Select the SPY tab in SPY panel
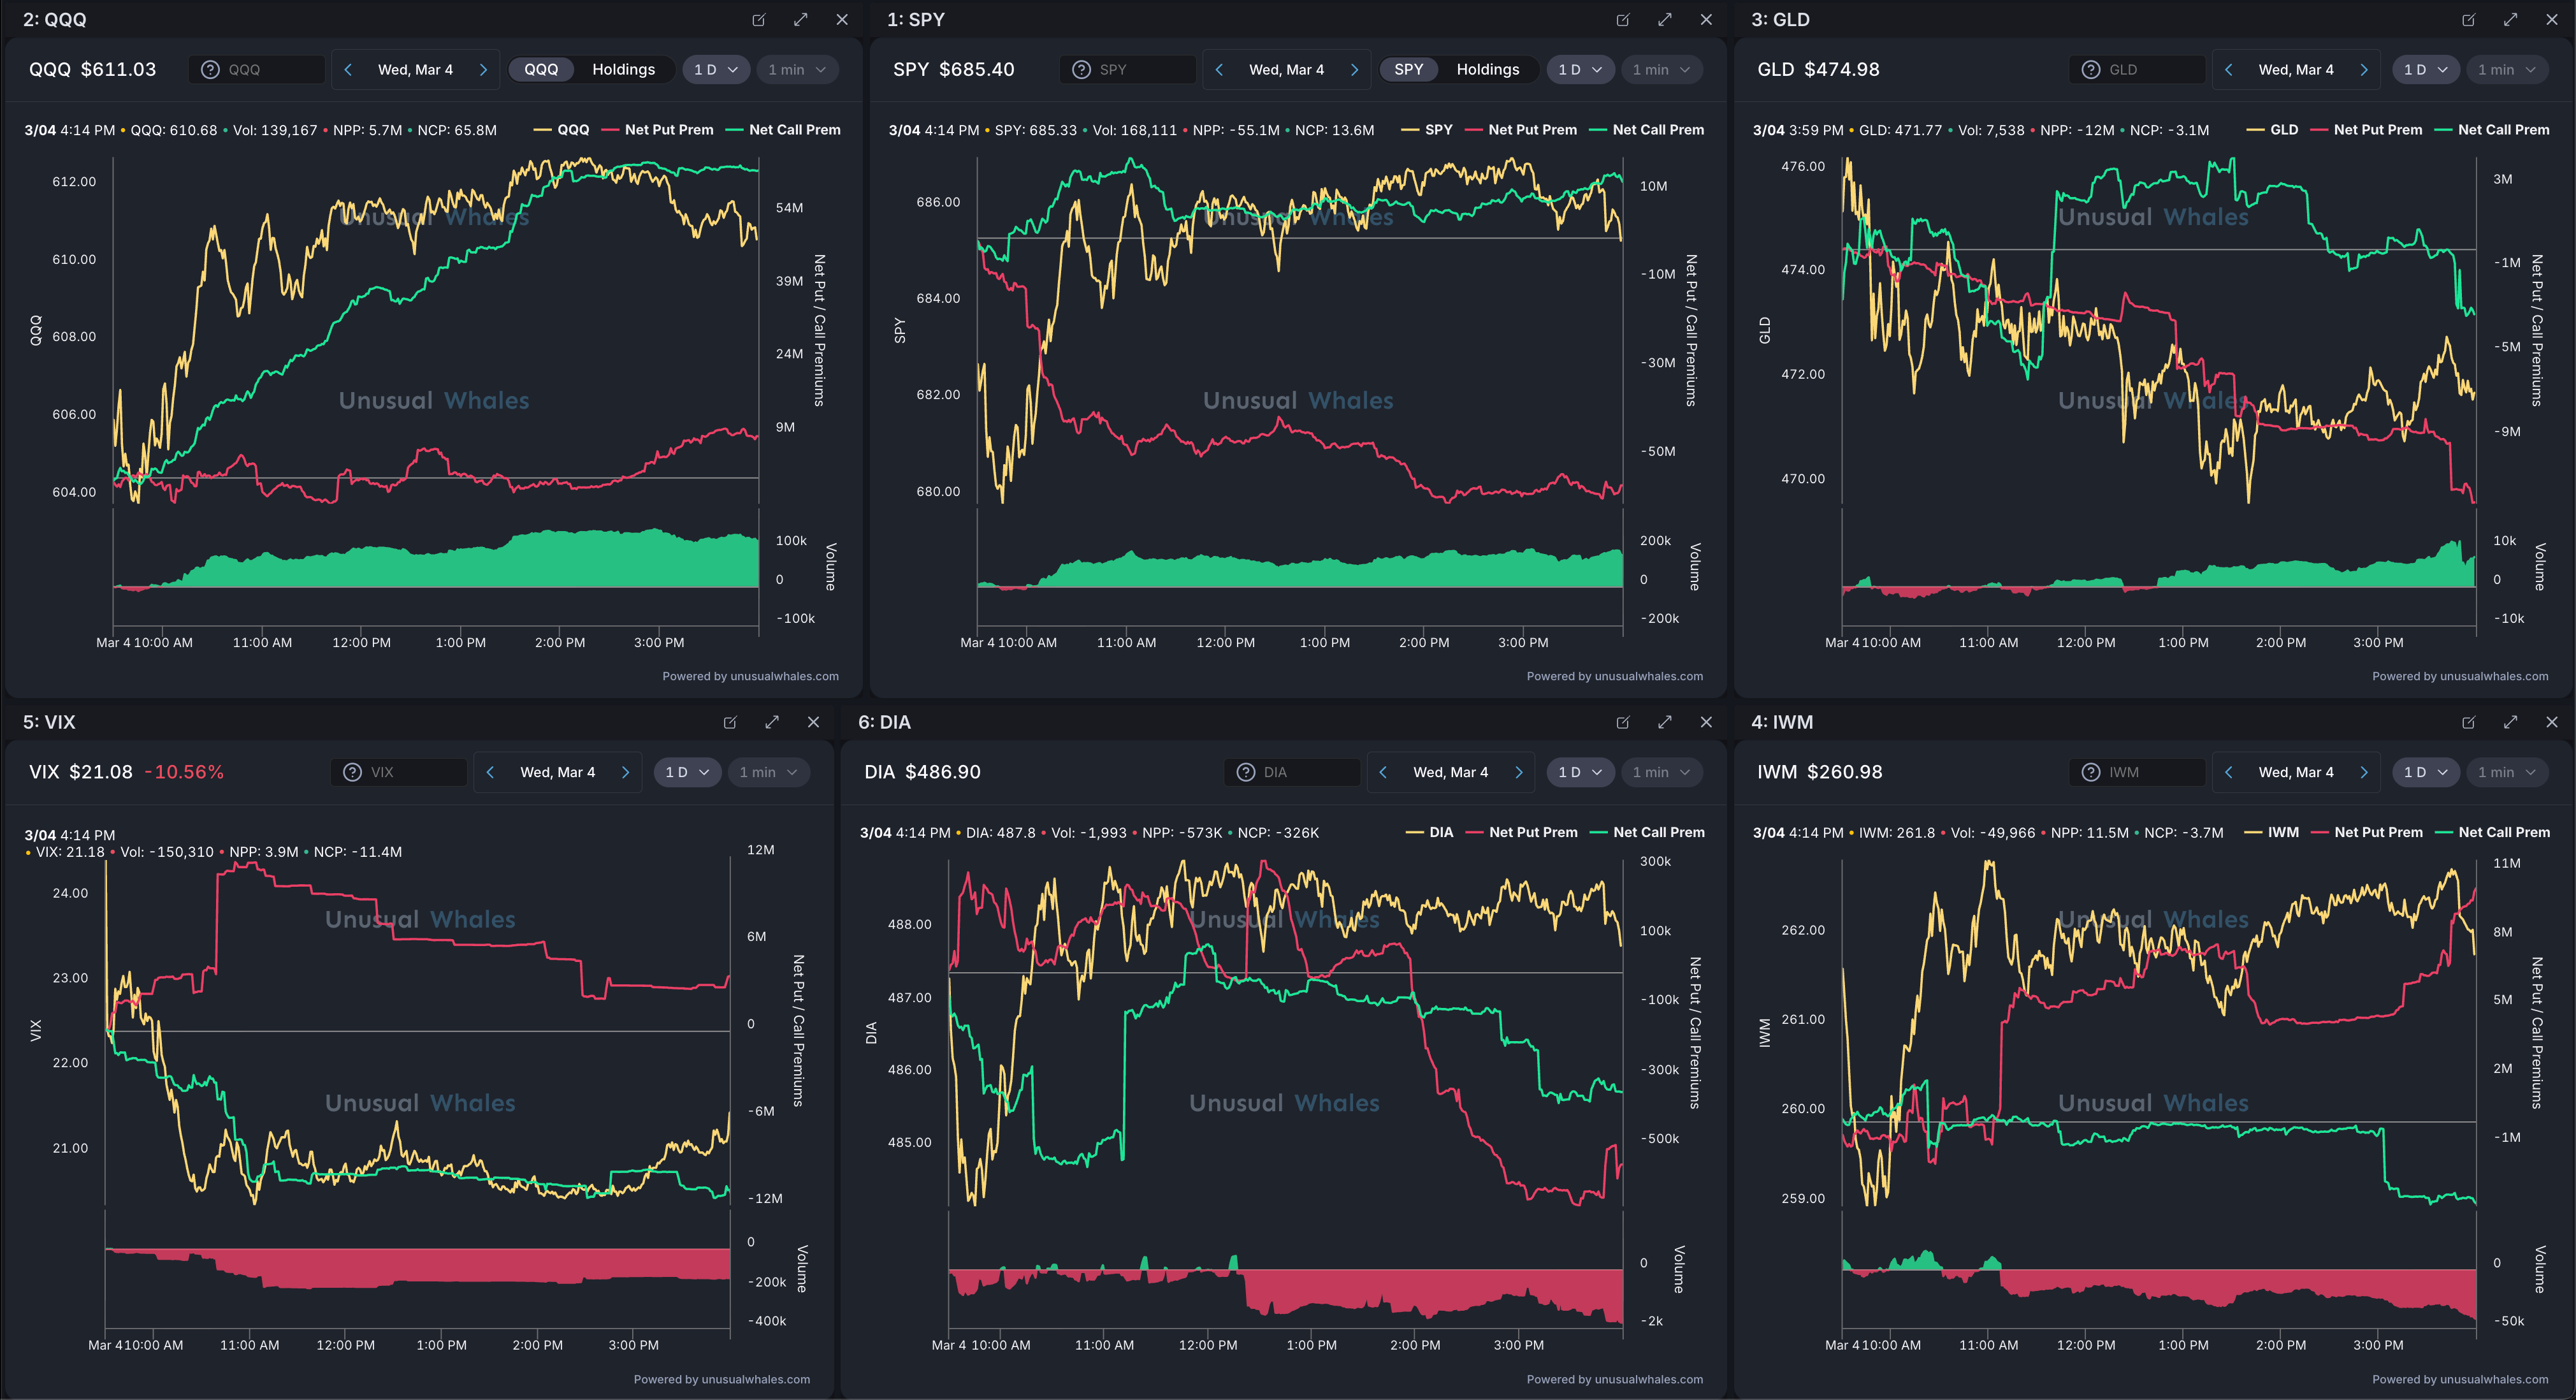 click(x=1408, y=70)
